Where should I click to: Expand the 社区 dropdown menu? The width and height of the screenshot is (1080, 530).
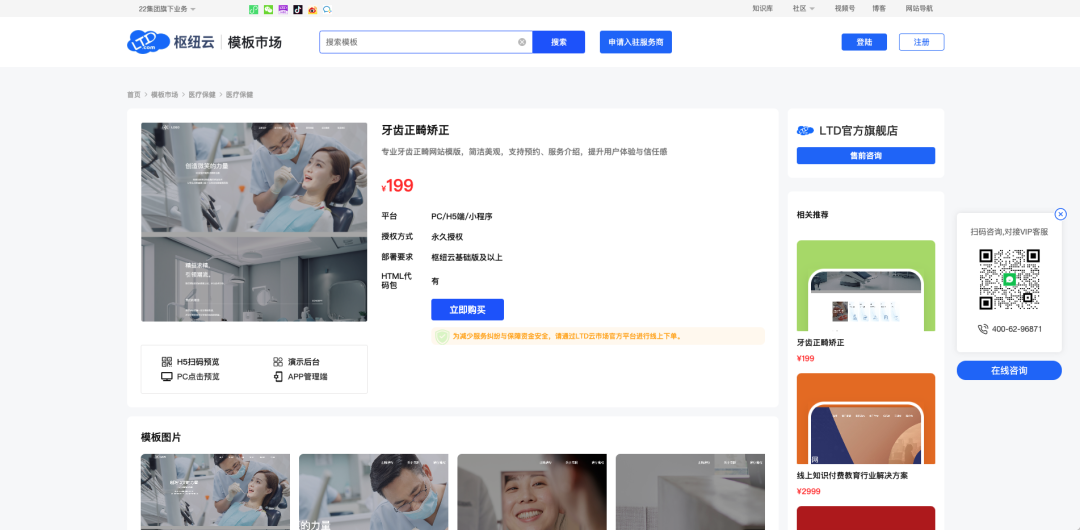pyautogui.click(x=803, y=9)
